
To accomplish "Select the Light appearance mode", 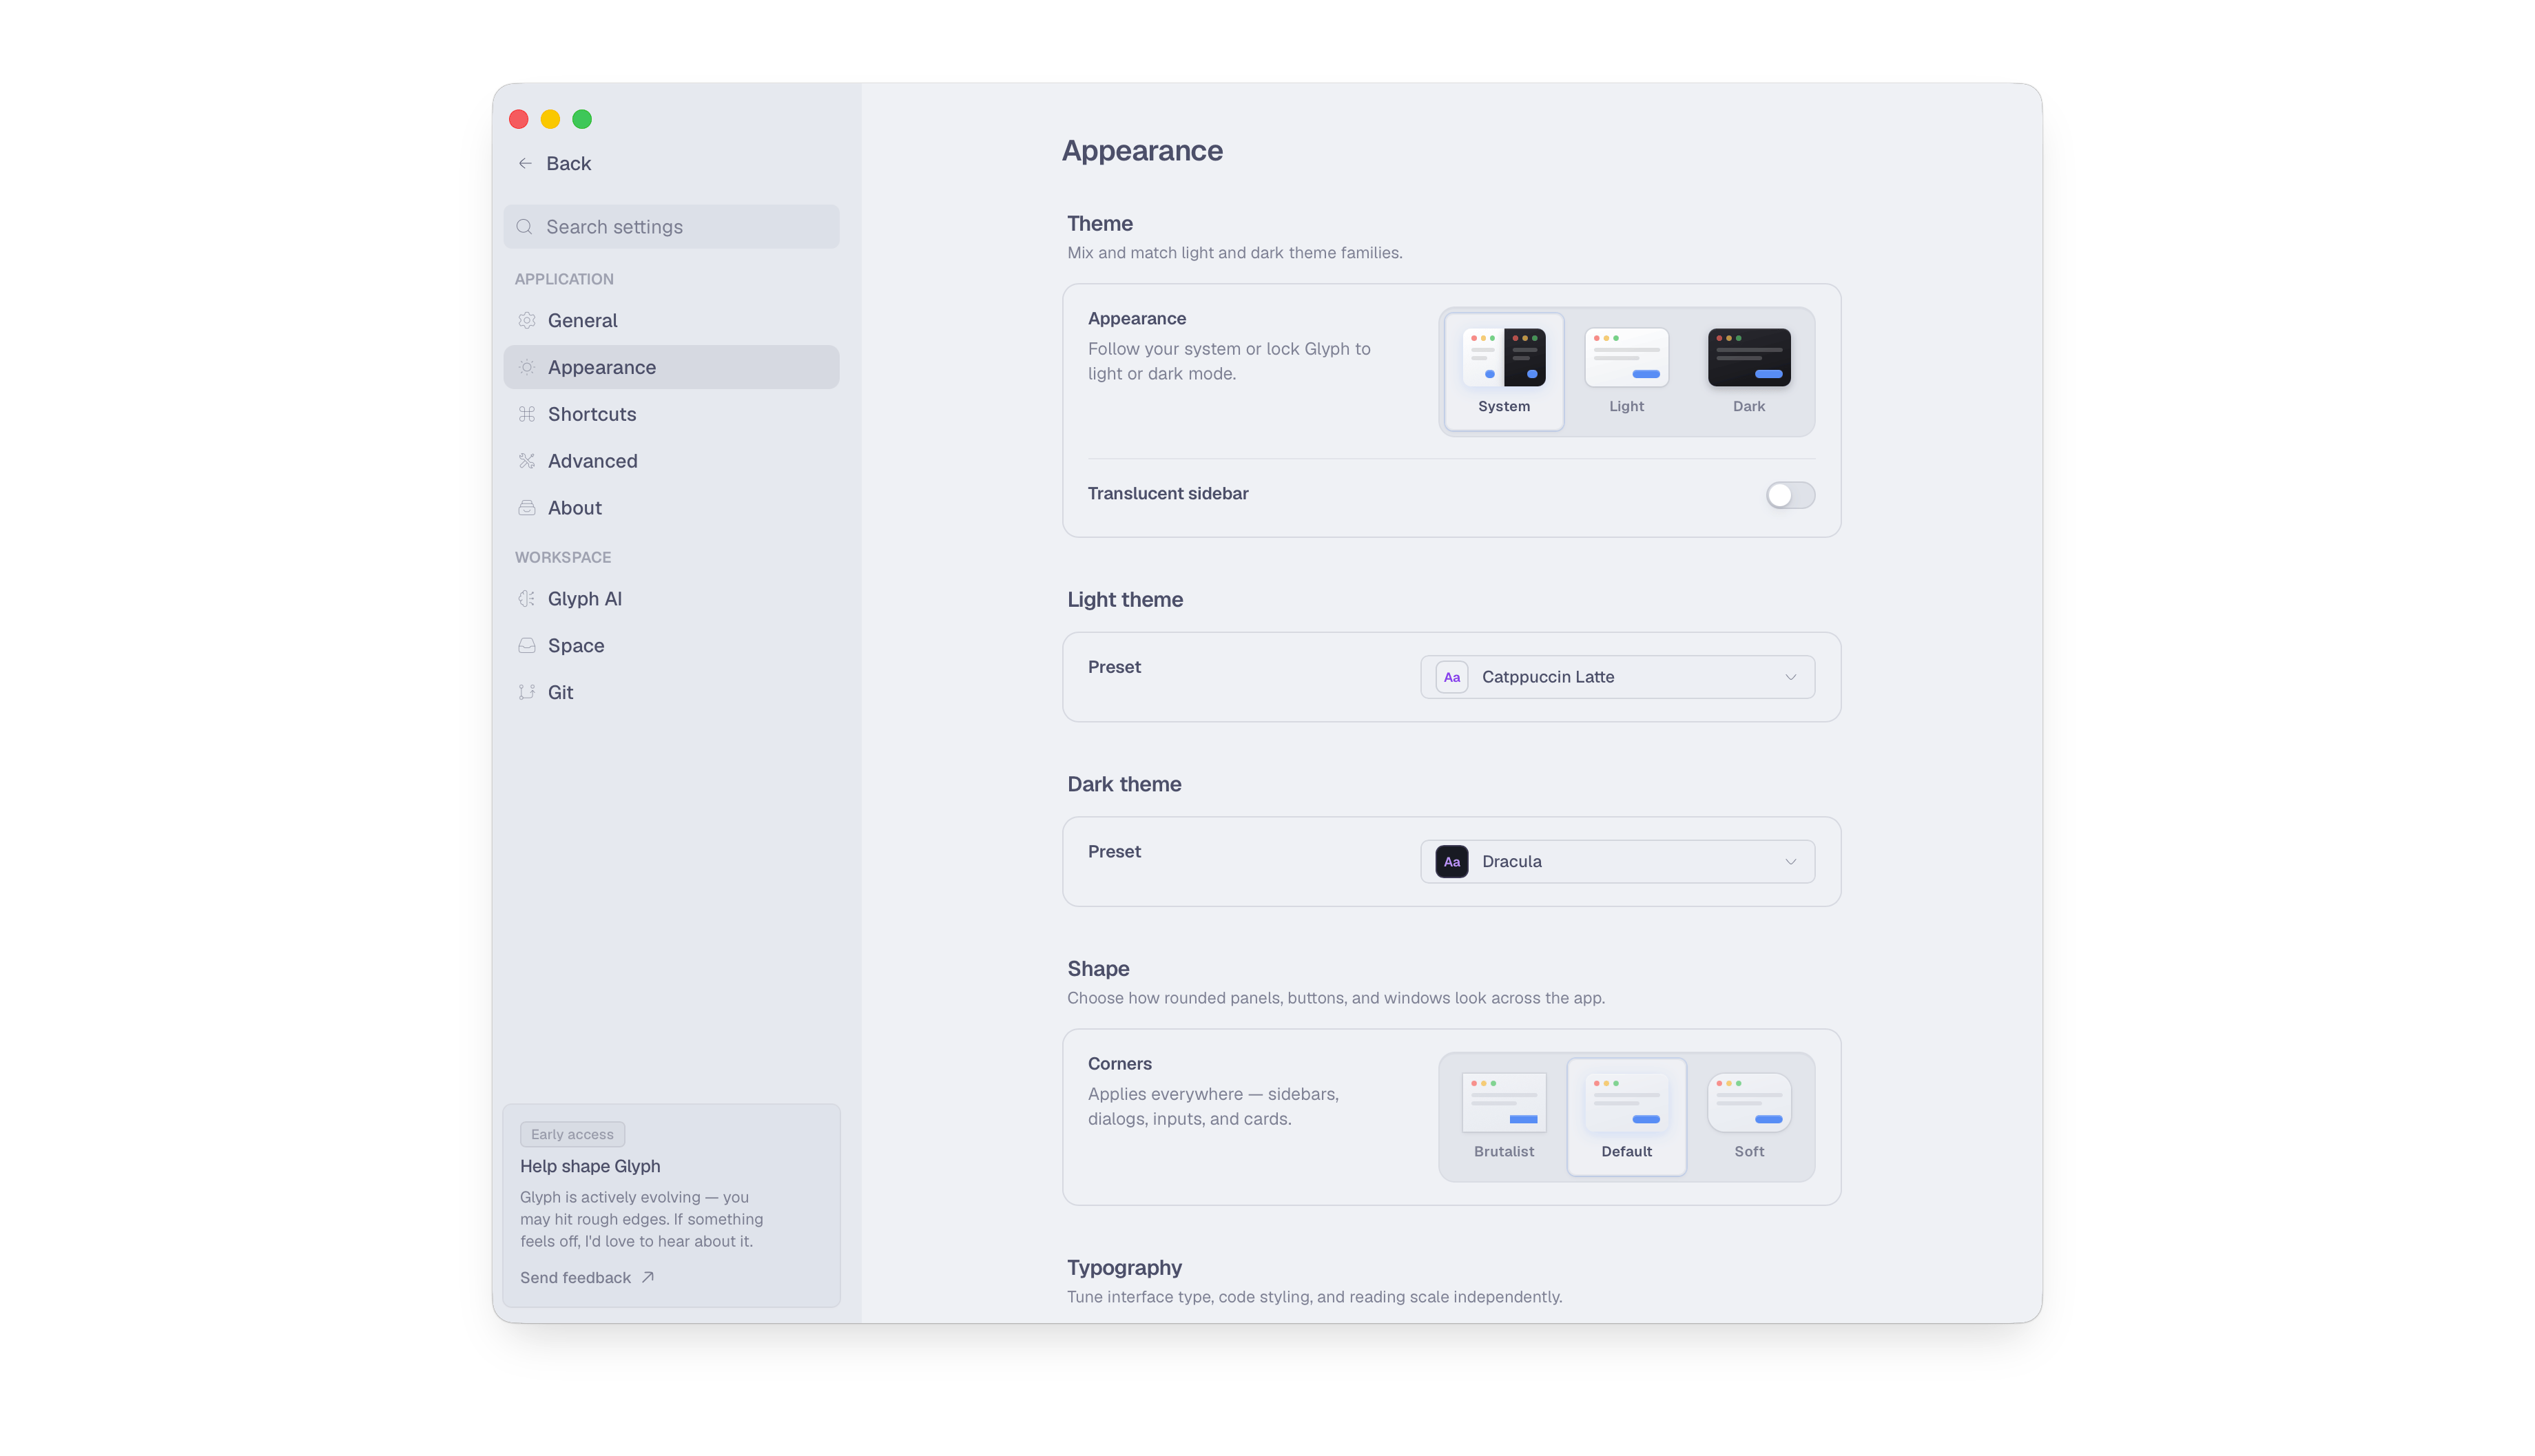I will (x=1626, y=371).
